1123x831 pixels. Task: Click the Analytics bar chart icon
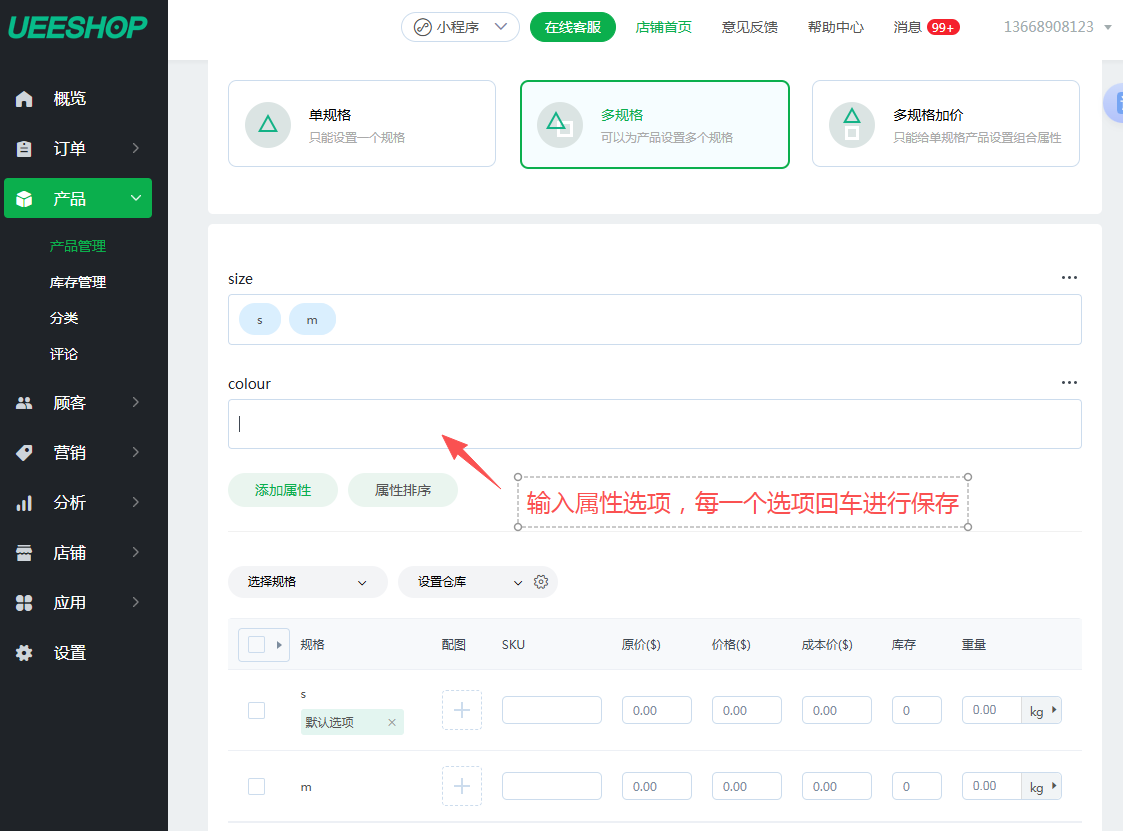click(x=25, y=503)
